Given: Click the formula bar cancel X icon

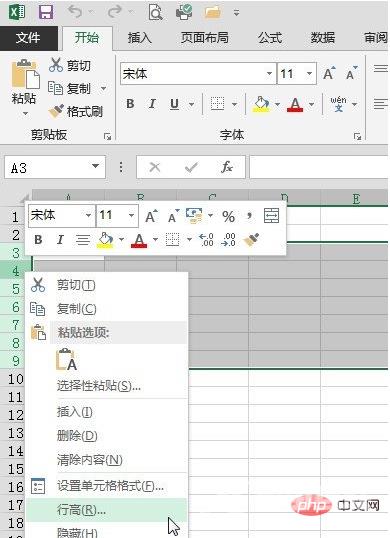Looking at the screenshot, I should [x=155, y=167].
